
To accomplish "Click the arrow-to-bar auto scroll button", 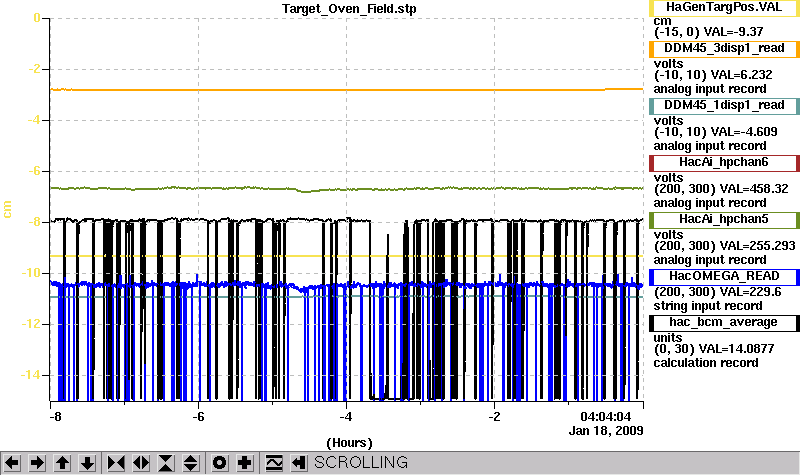I will pyautogui.click(x=299, y=463).
